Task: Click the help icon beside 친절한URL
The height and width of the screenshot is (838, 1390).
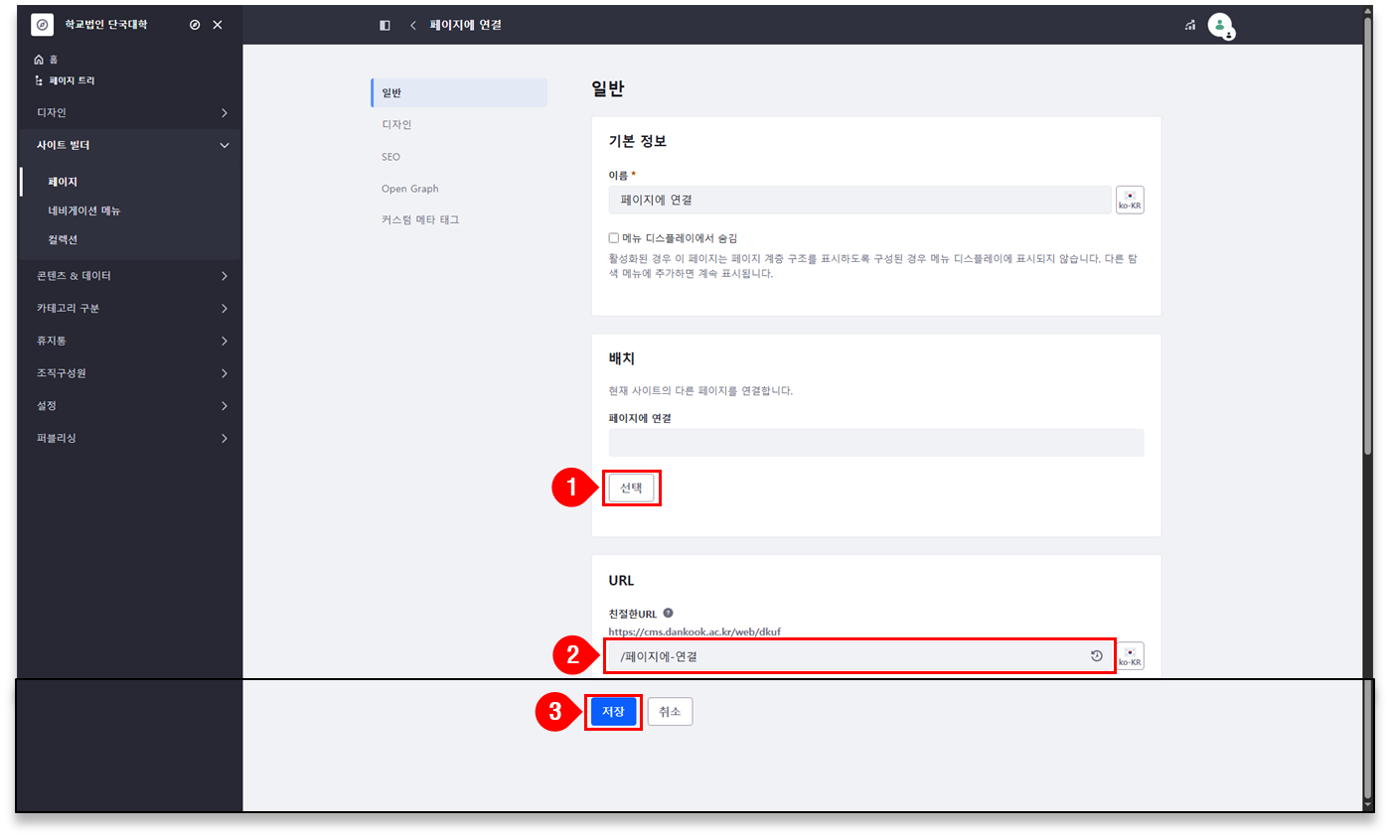Action: click(x=668, y=613)
